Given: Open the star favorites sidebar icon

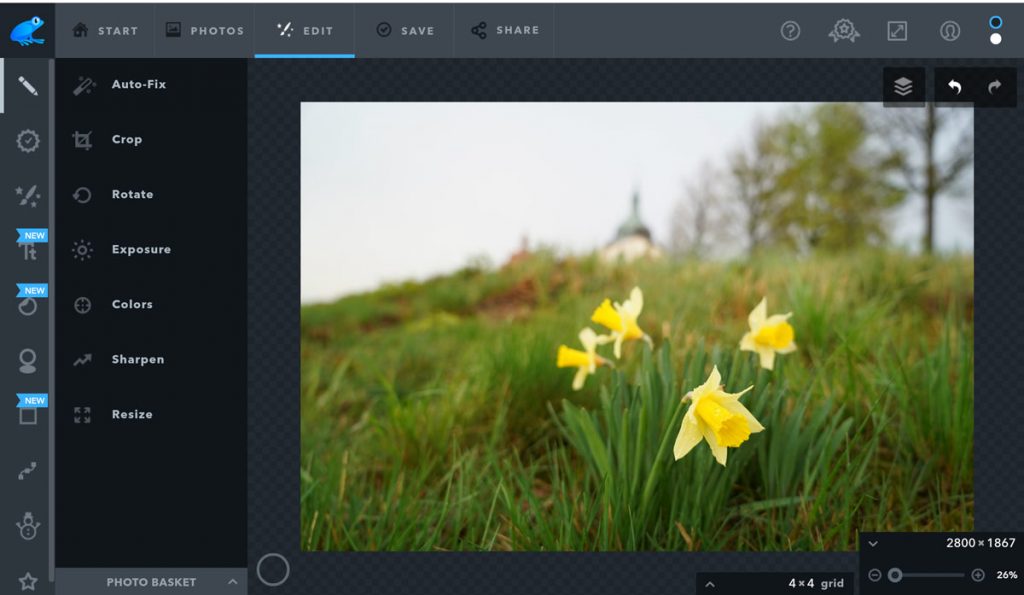Looking at the screenshot, I should pyautogui.click(x=28, y=581).
